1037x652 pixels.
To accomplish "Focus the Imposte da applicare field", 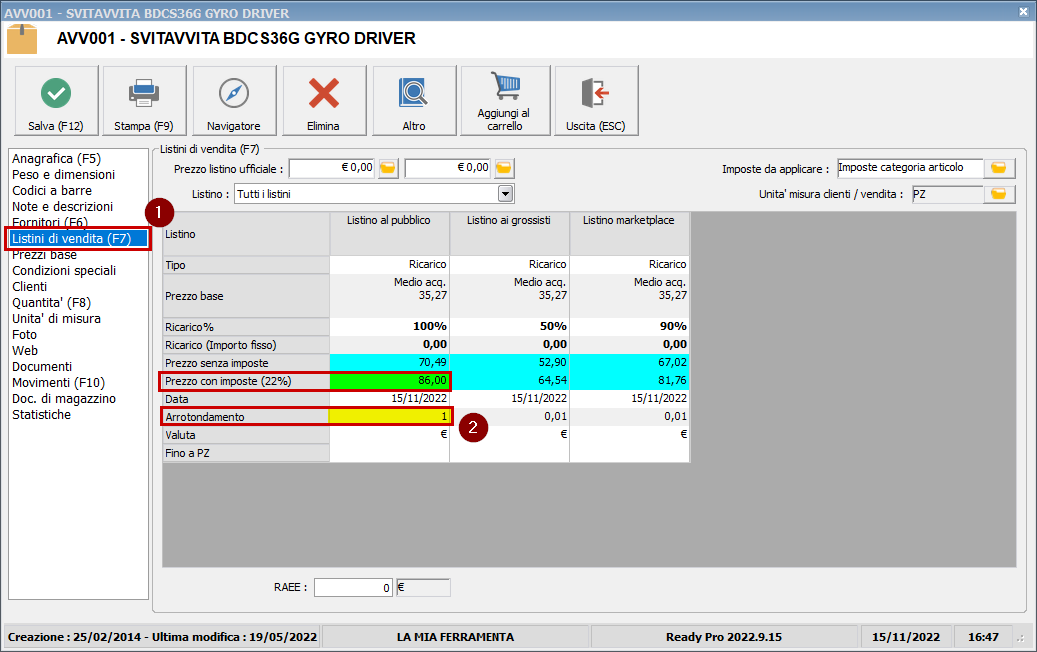I will 910,168.
